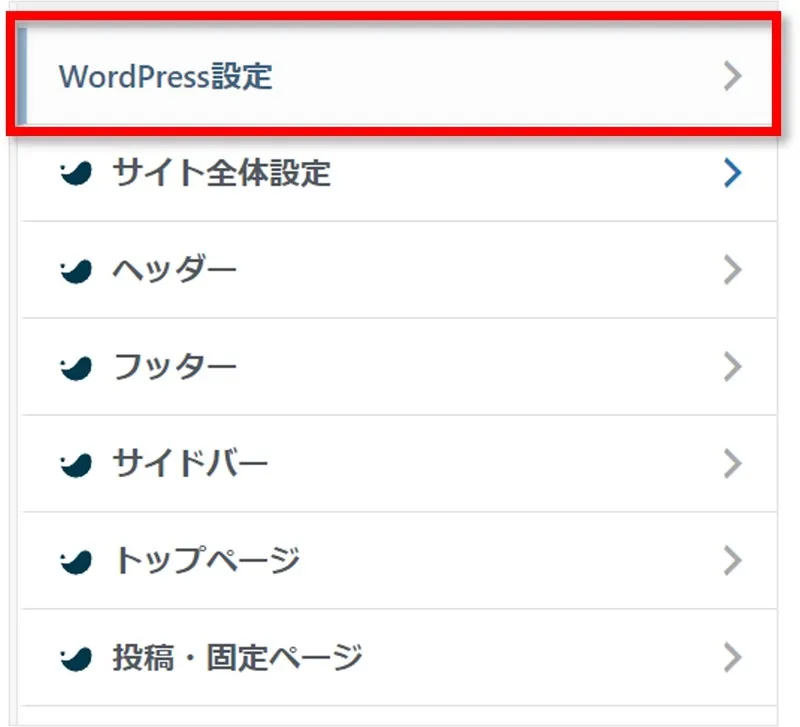Viewport: 800px width, 727px height.
Task: Expand サイト全体設定 via the blue chevron
Action: click(x=733, y=174)
